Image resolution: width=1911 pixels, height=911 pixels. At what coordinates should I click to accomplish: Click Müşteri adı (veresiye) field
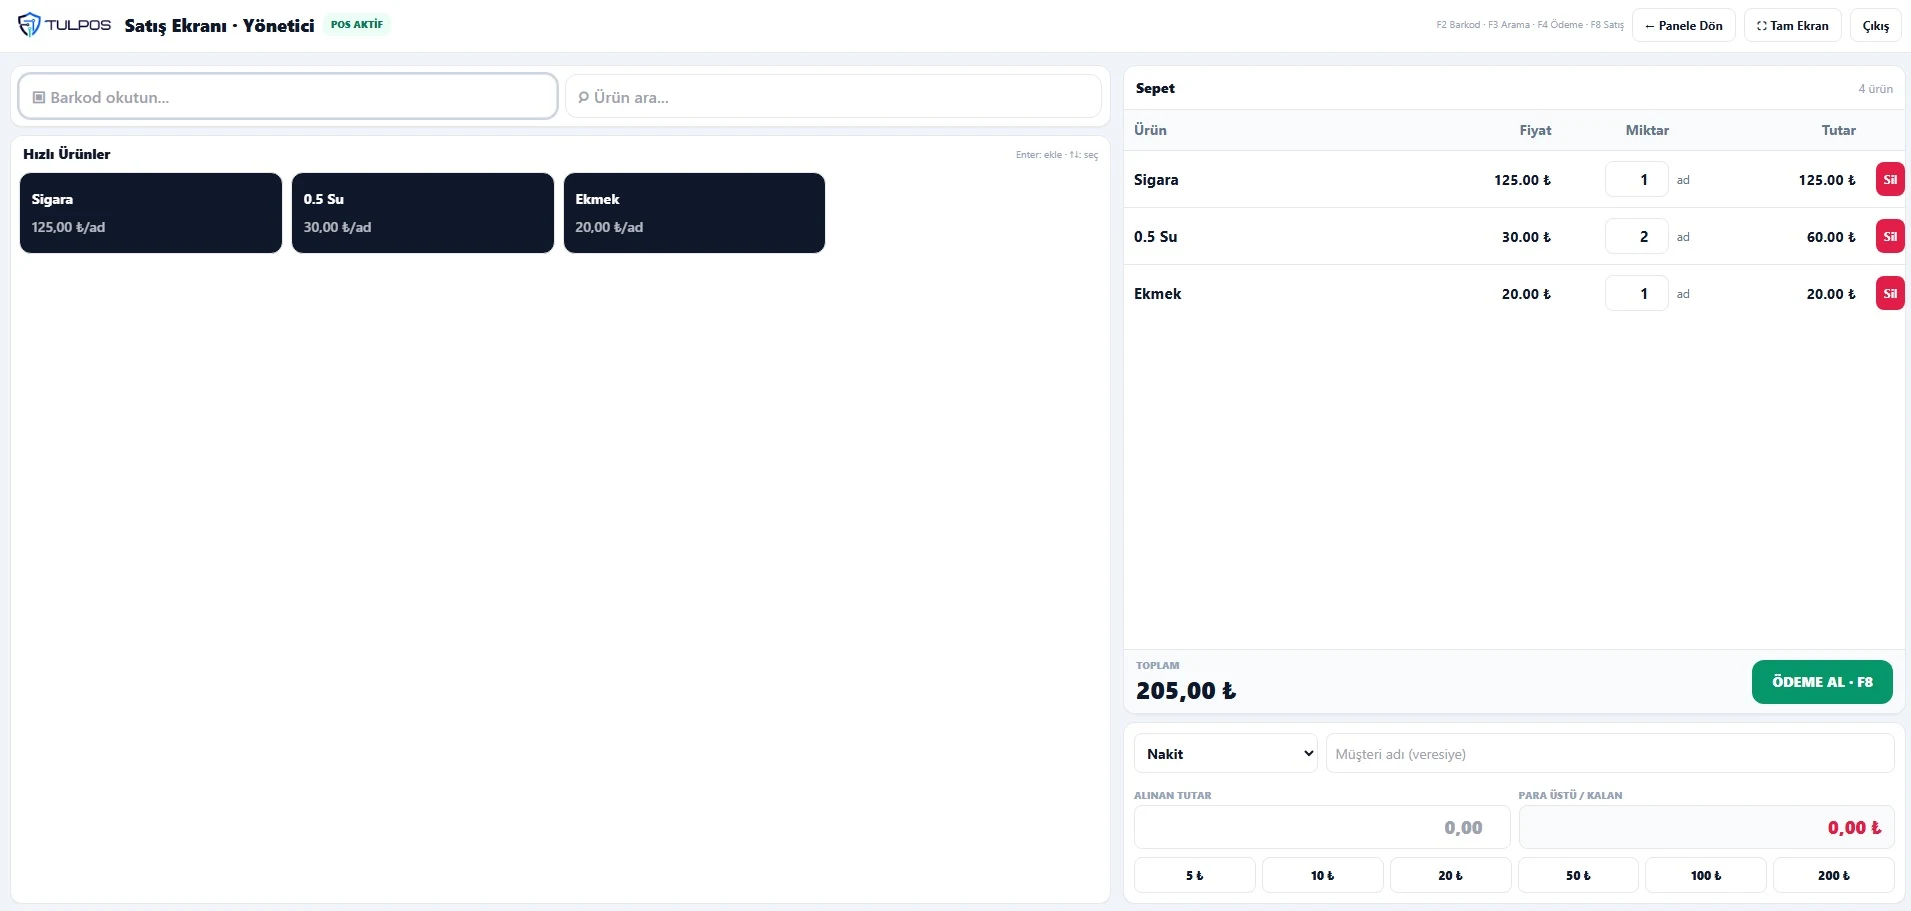tap(1610, 754)
